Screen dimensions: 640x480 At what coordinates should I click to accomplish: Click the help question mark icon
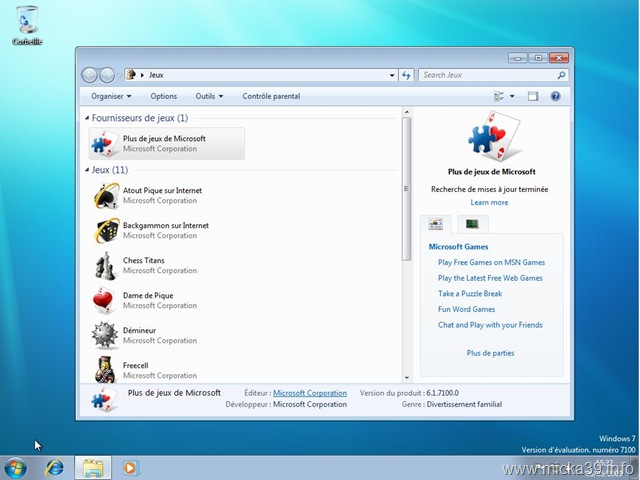pos(555,96)
